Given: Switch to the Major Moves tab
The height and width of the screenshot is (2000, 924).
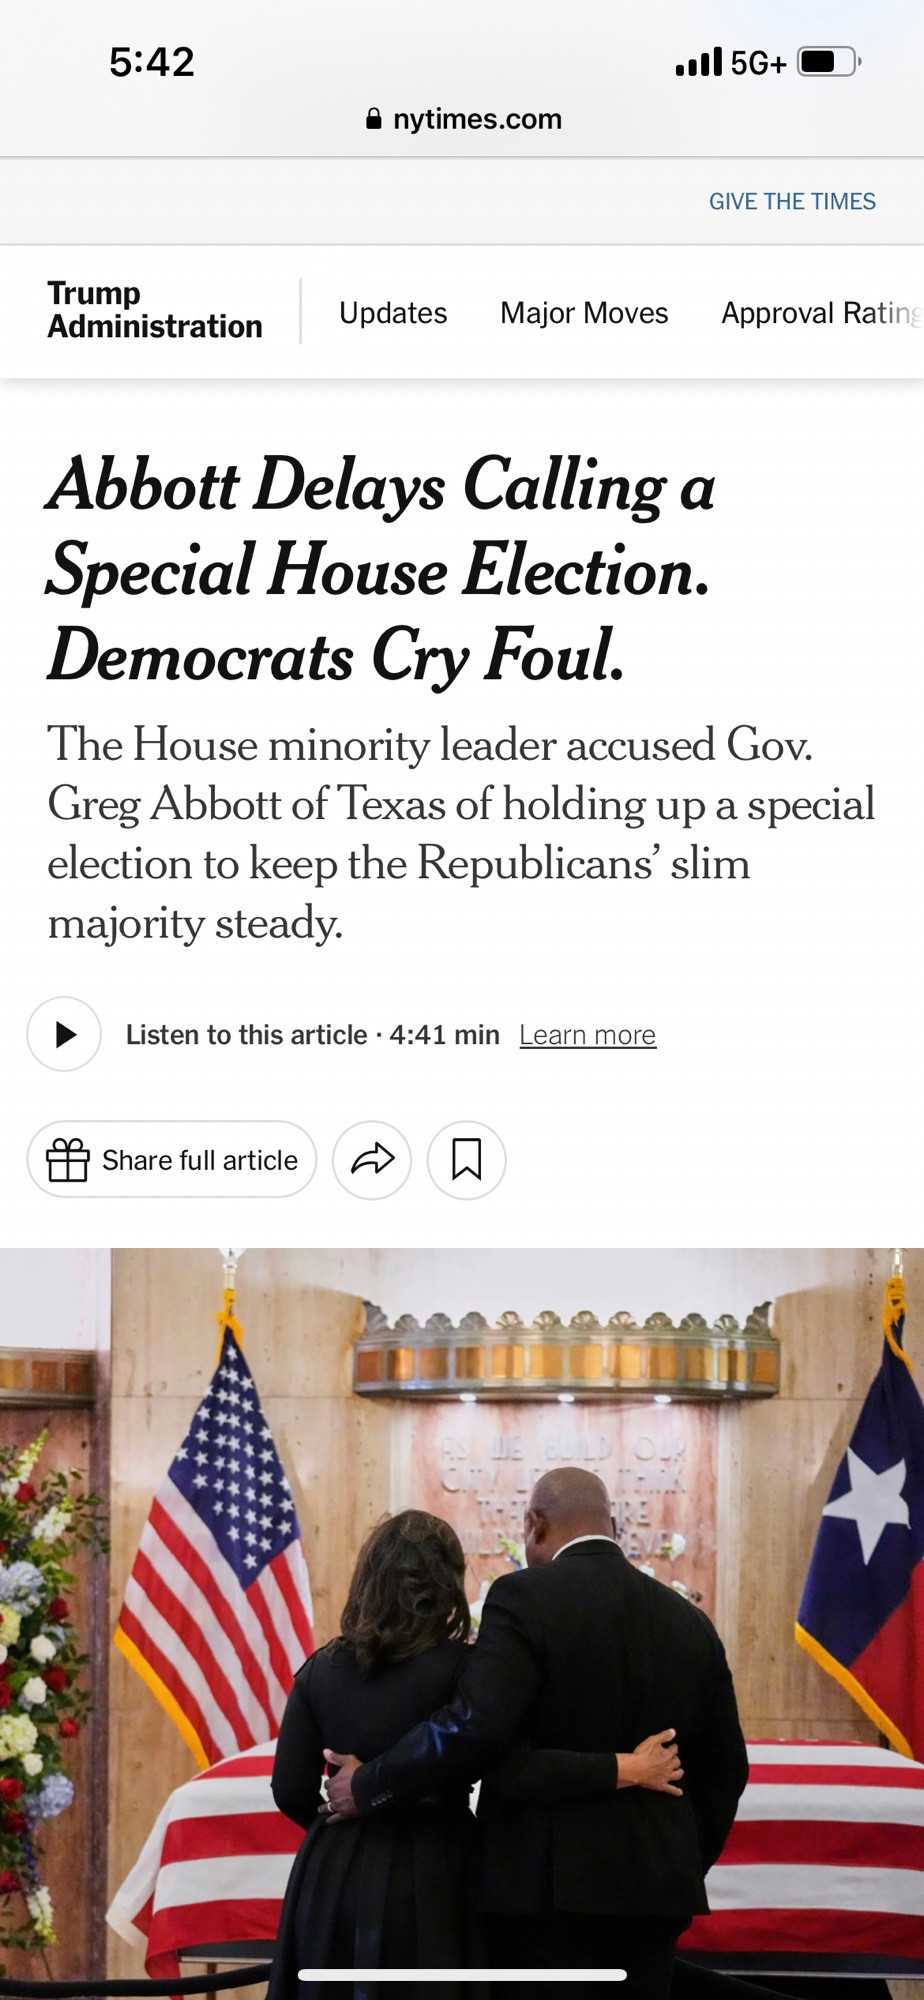Looking at the screenshot, I should (584, 313).
